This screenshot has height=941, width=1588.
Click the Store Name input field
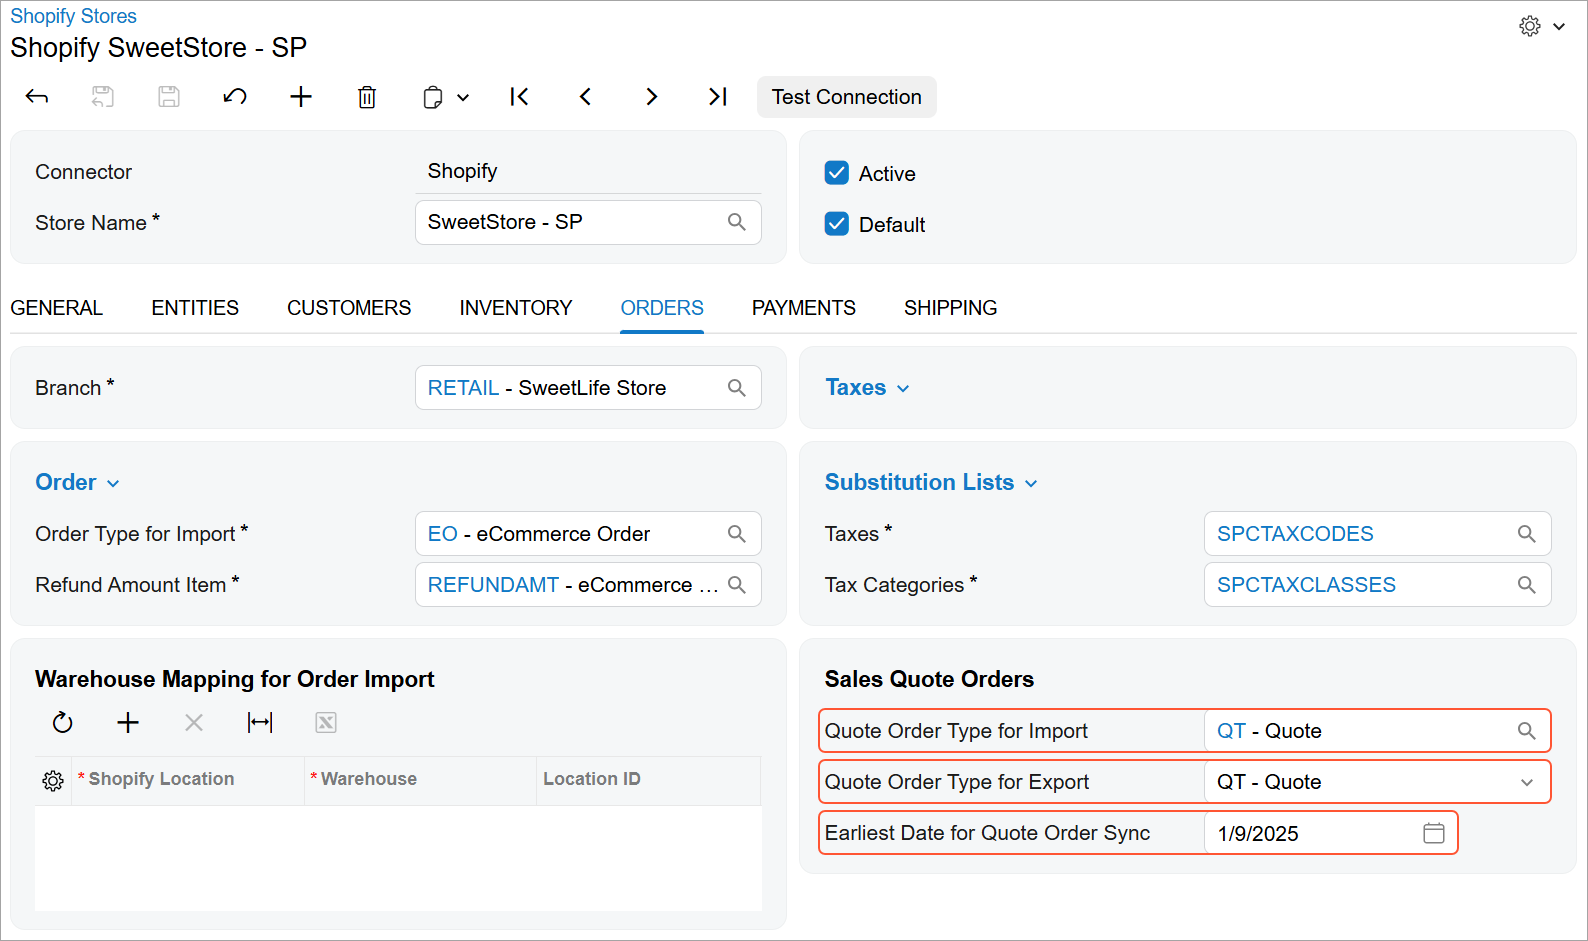pos(588,222)
